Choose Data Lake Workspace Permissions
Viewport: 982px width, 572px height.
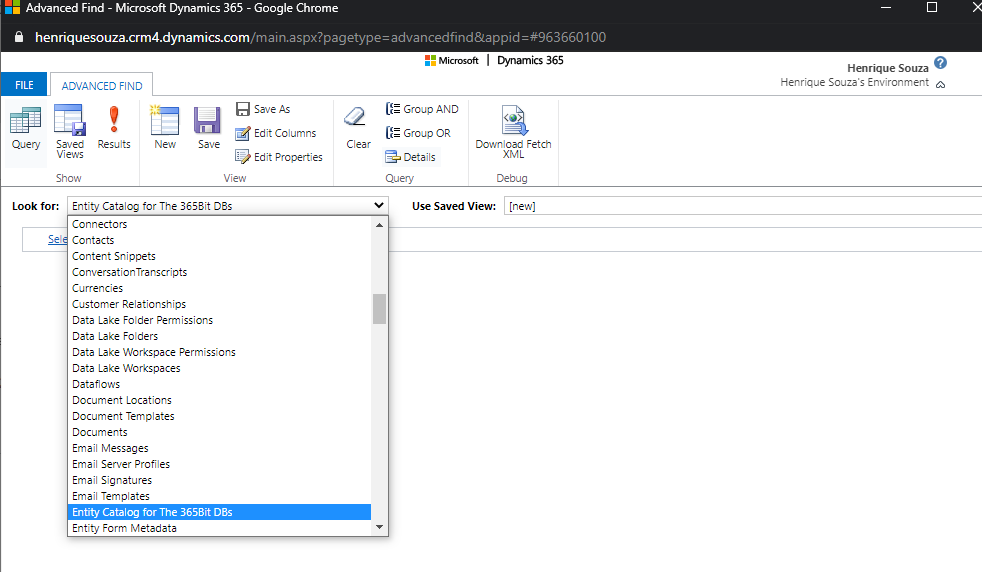tap(219, 352)
